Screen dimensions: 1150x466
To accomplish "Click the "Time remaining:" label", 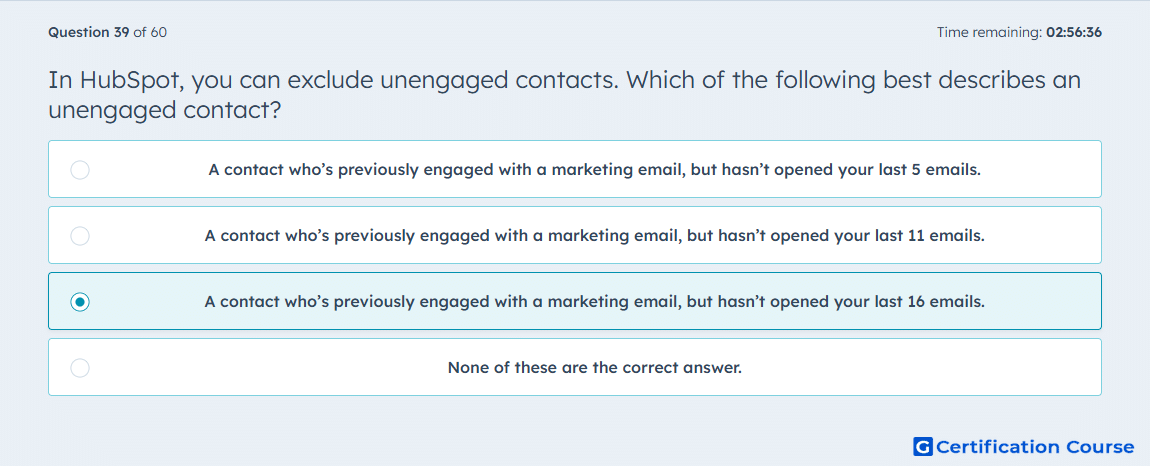I will coord(989,32).
